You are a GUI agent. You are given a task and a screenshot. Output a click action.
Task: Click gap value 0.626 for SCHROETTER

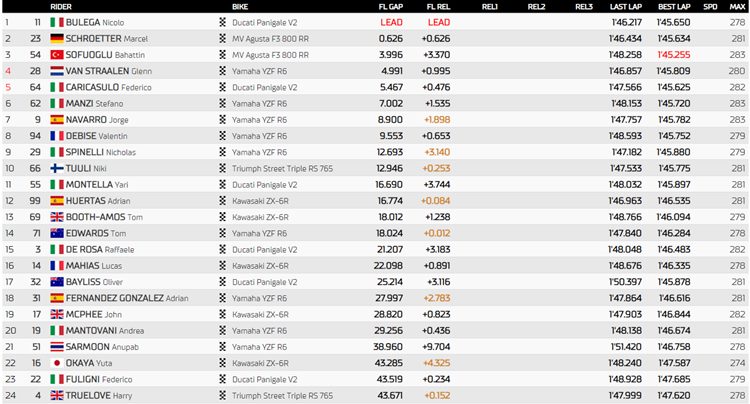coord(391,39)
